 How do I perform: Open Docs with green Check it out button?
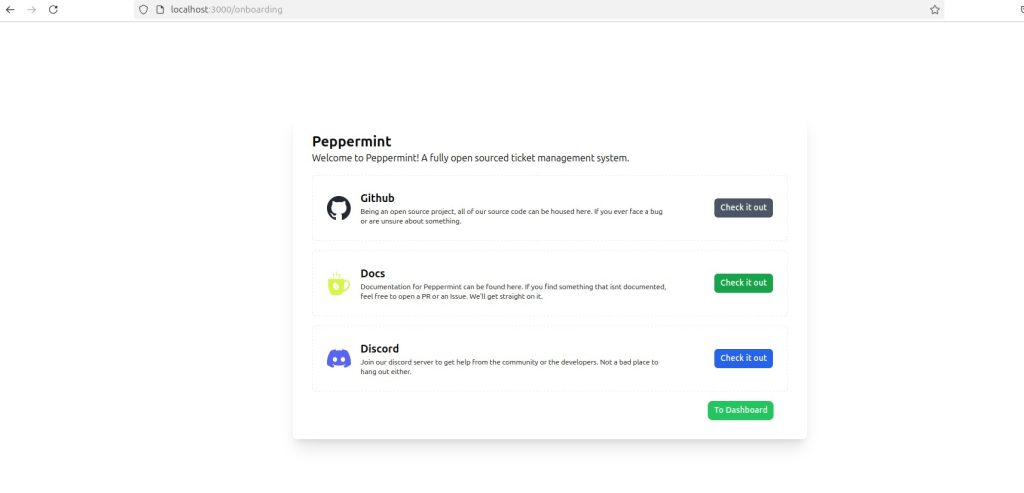[743, 283]
